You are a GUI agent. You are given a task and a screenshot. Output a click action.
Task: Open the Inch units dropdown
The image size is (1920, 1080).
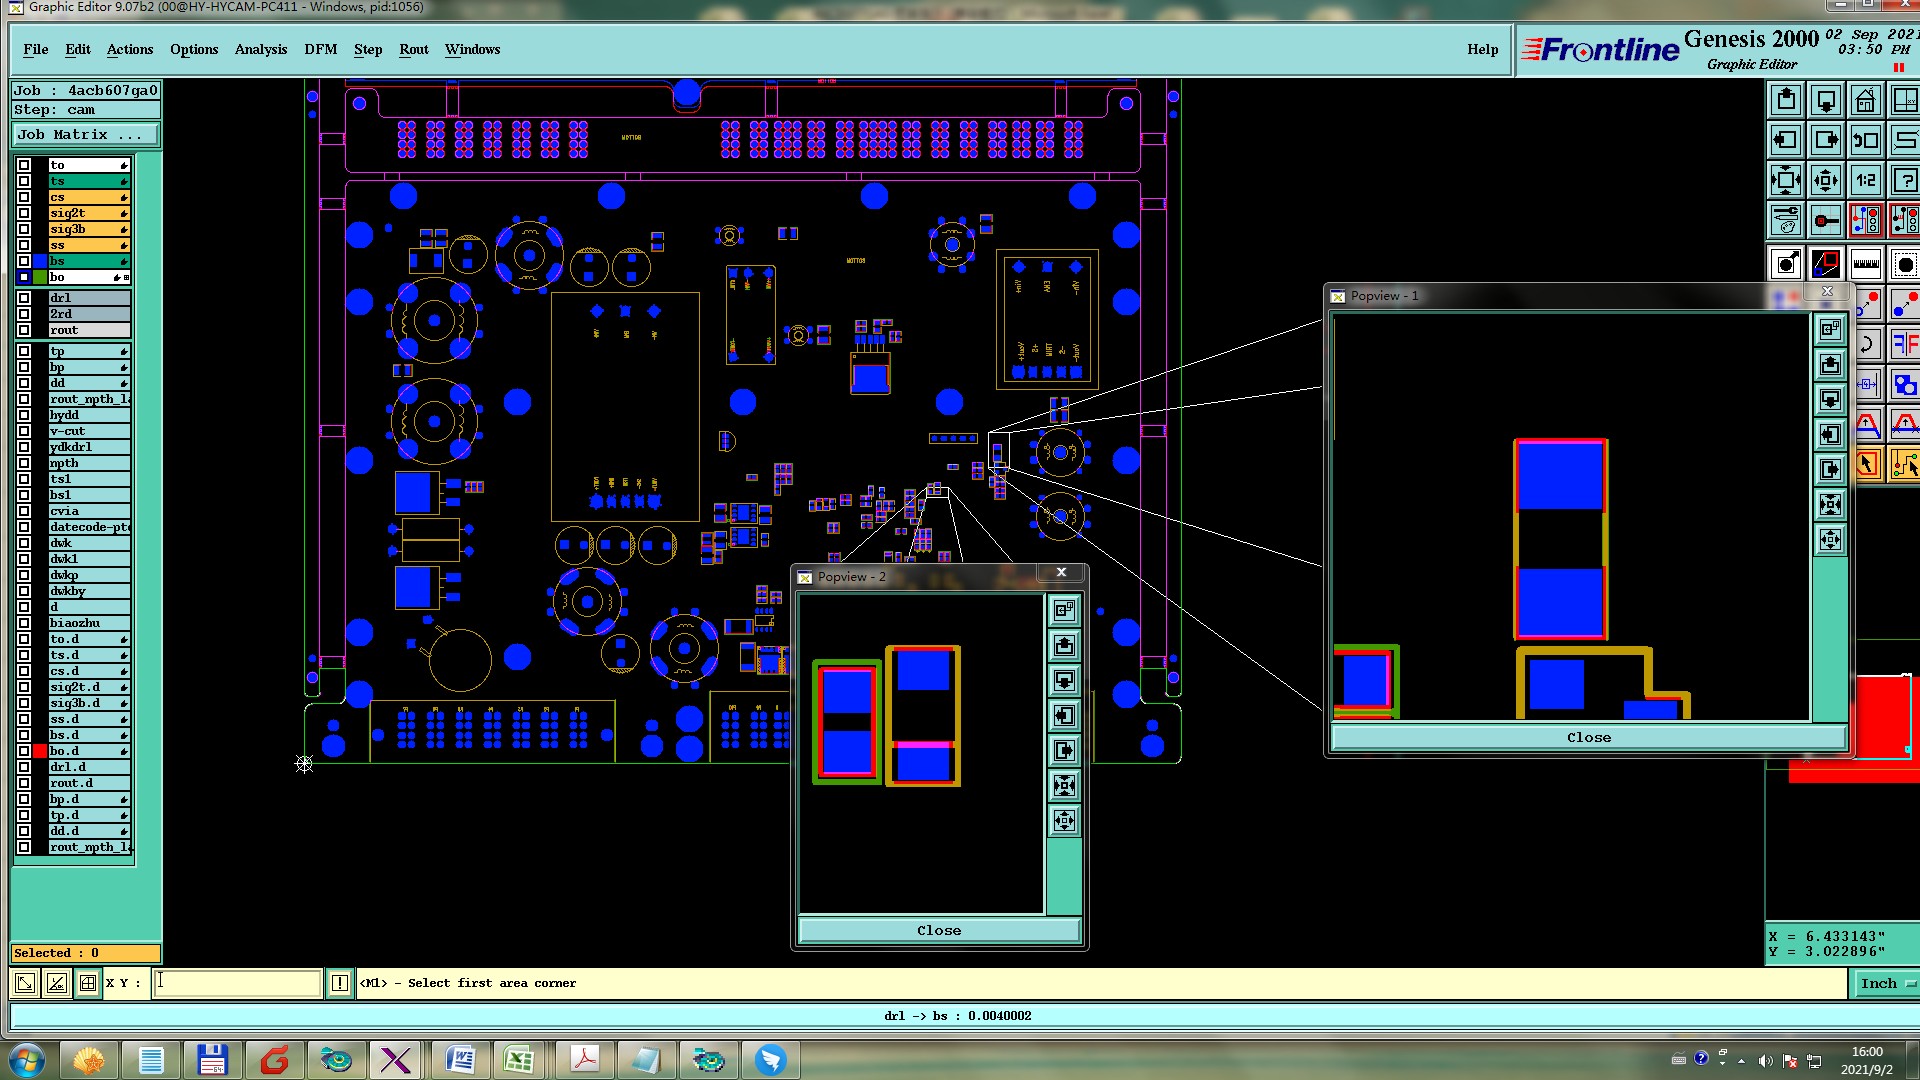(x=1886, y=984)
